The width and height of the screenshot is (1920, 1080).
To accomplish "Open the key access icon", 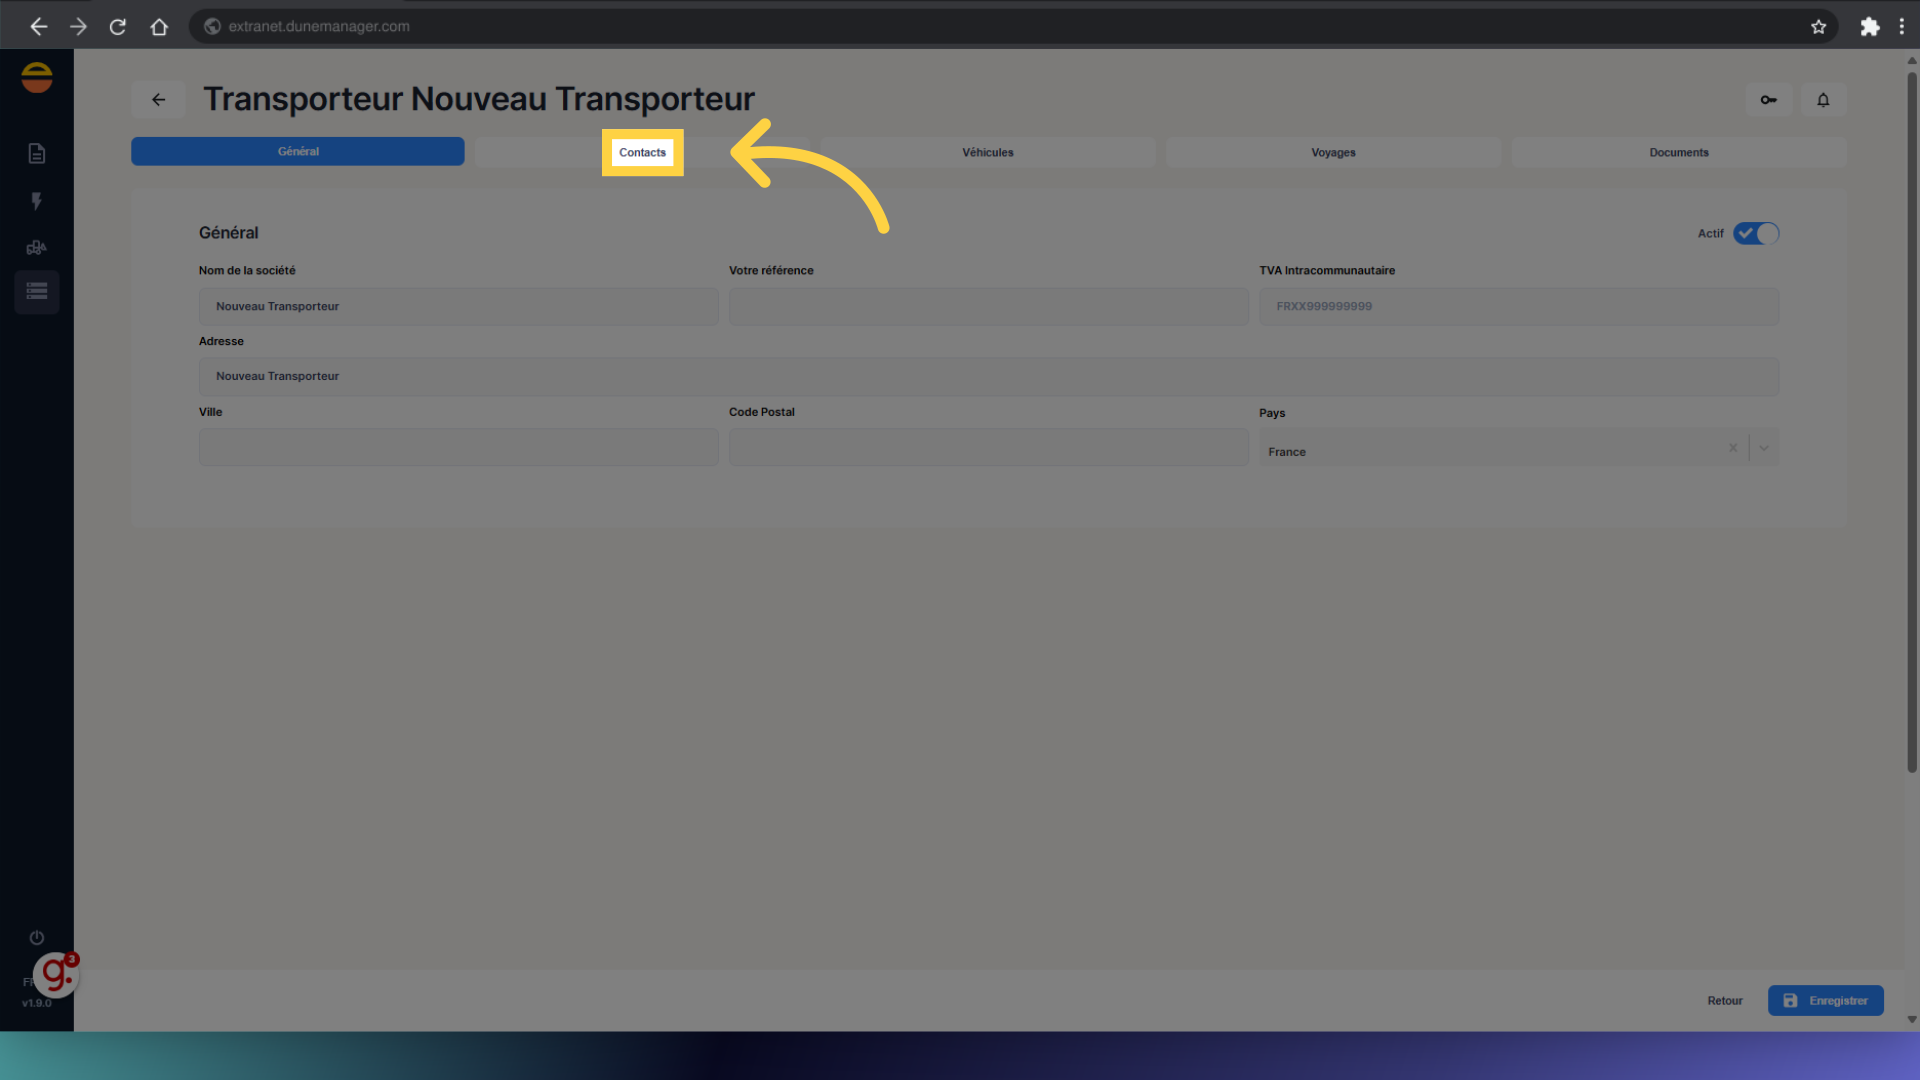I will (1768, 100).
